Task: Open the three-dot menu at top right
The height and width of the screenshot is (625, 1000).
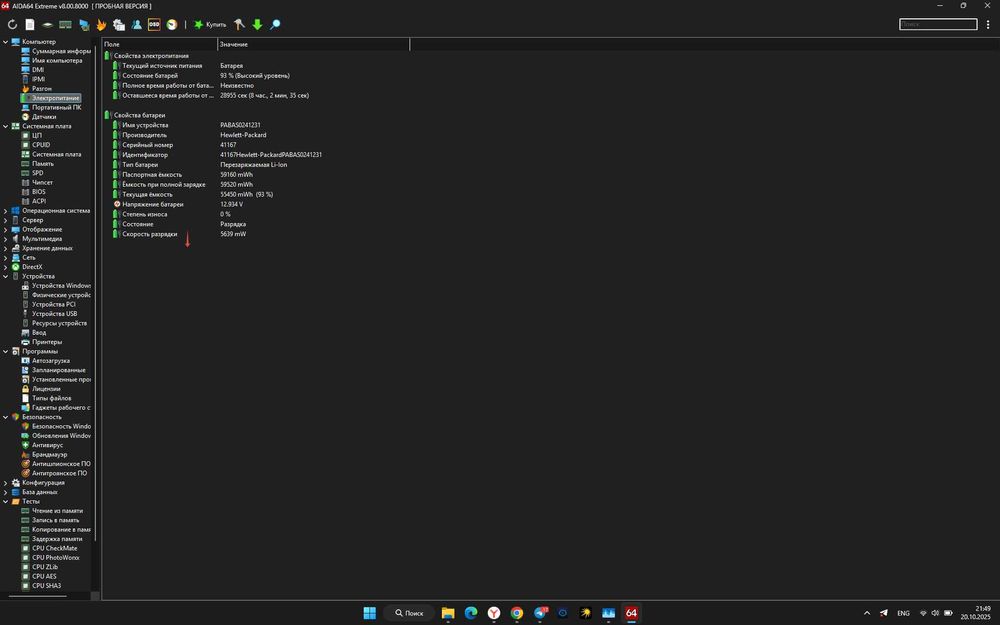Action: click(988, 24)
